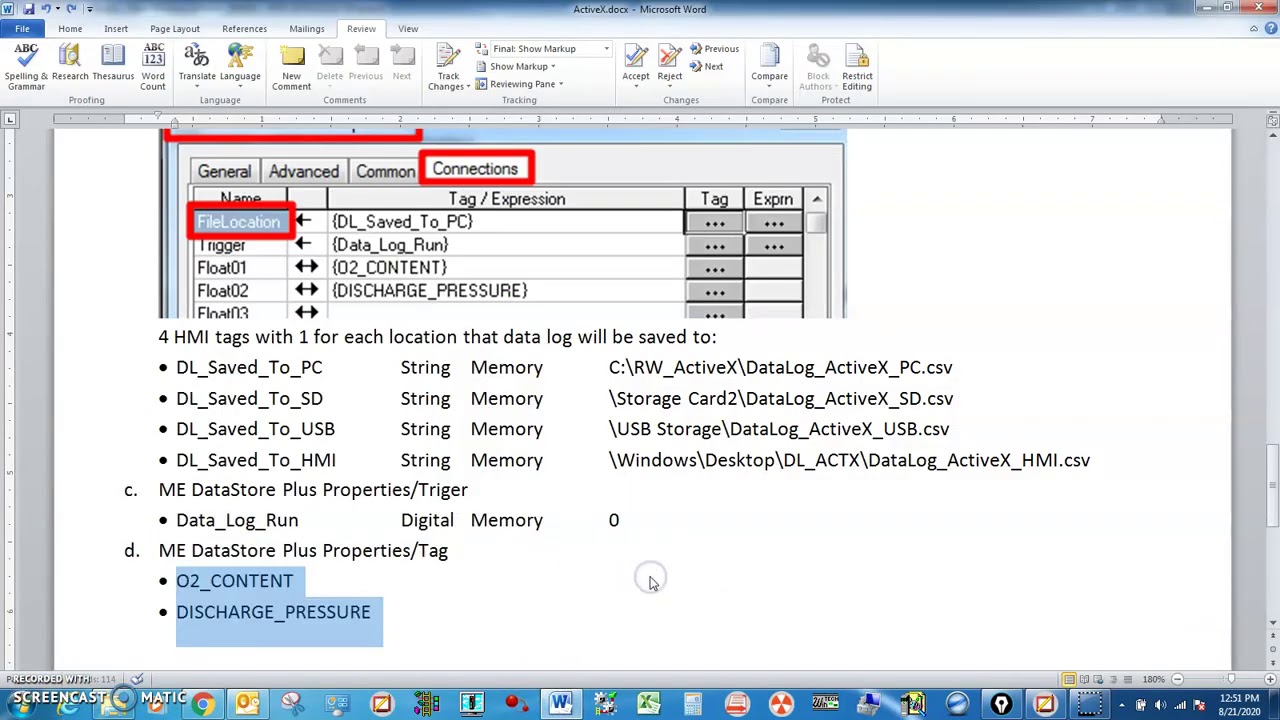
Task: Click the Word taskbar button
Action: tap(560, 705)
